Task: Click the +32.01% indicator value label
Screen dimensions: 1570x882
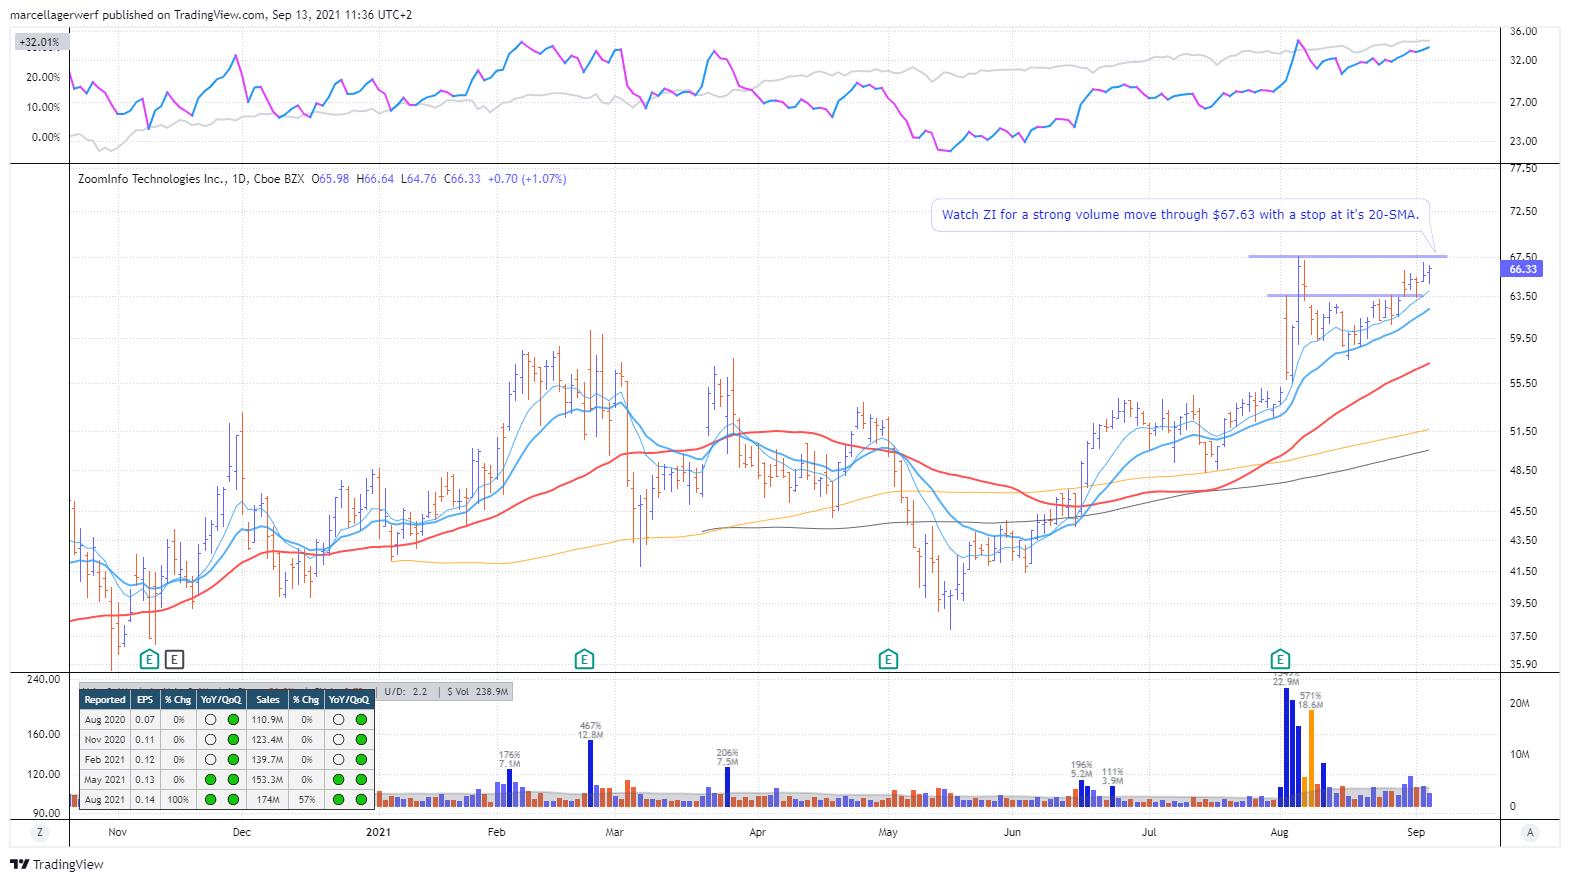Action: coord(40,42)
